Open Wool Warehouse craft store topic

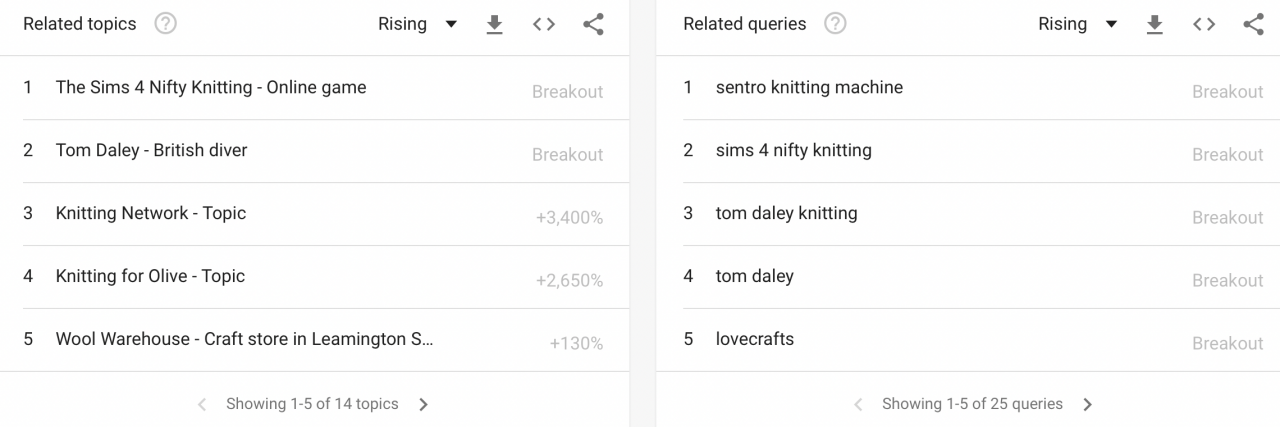[x=245, y=340]
